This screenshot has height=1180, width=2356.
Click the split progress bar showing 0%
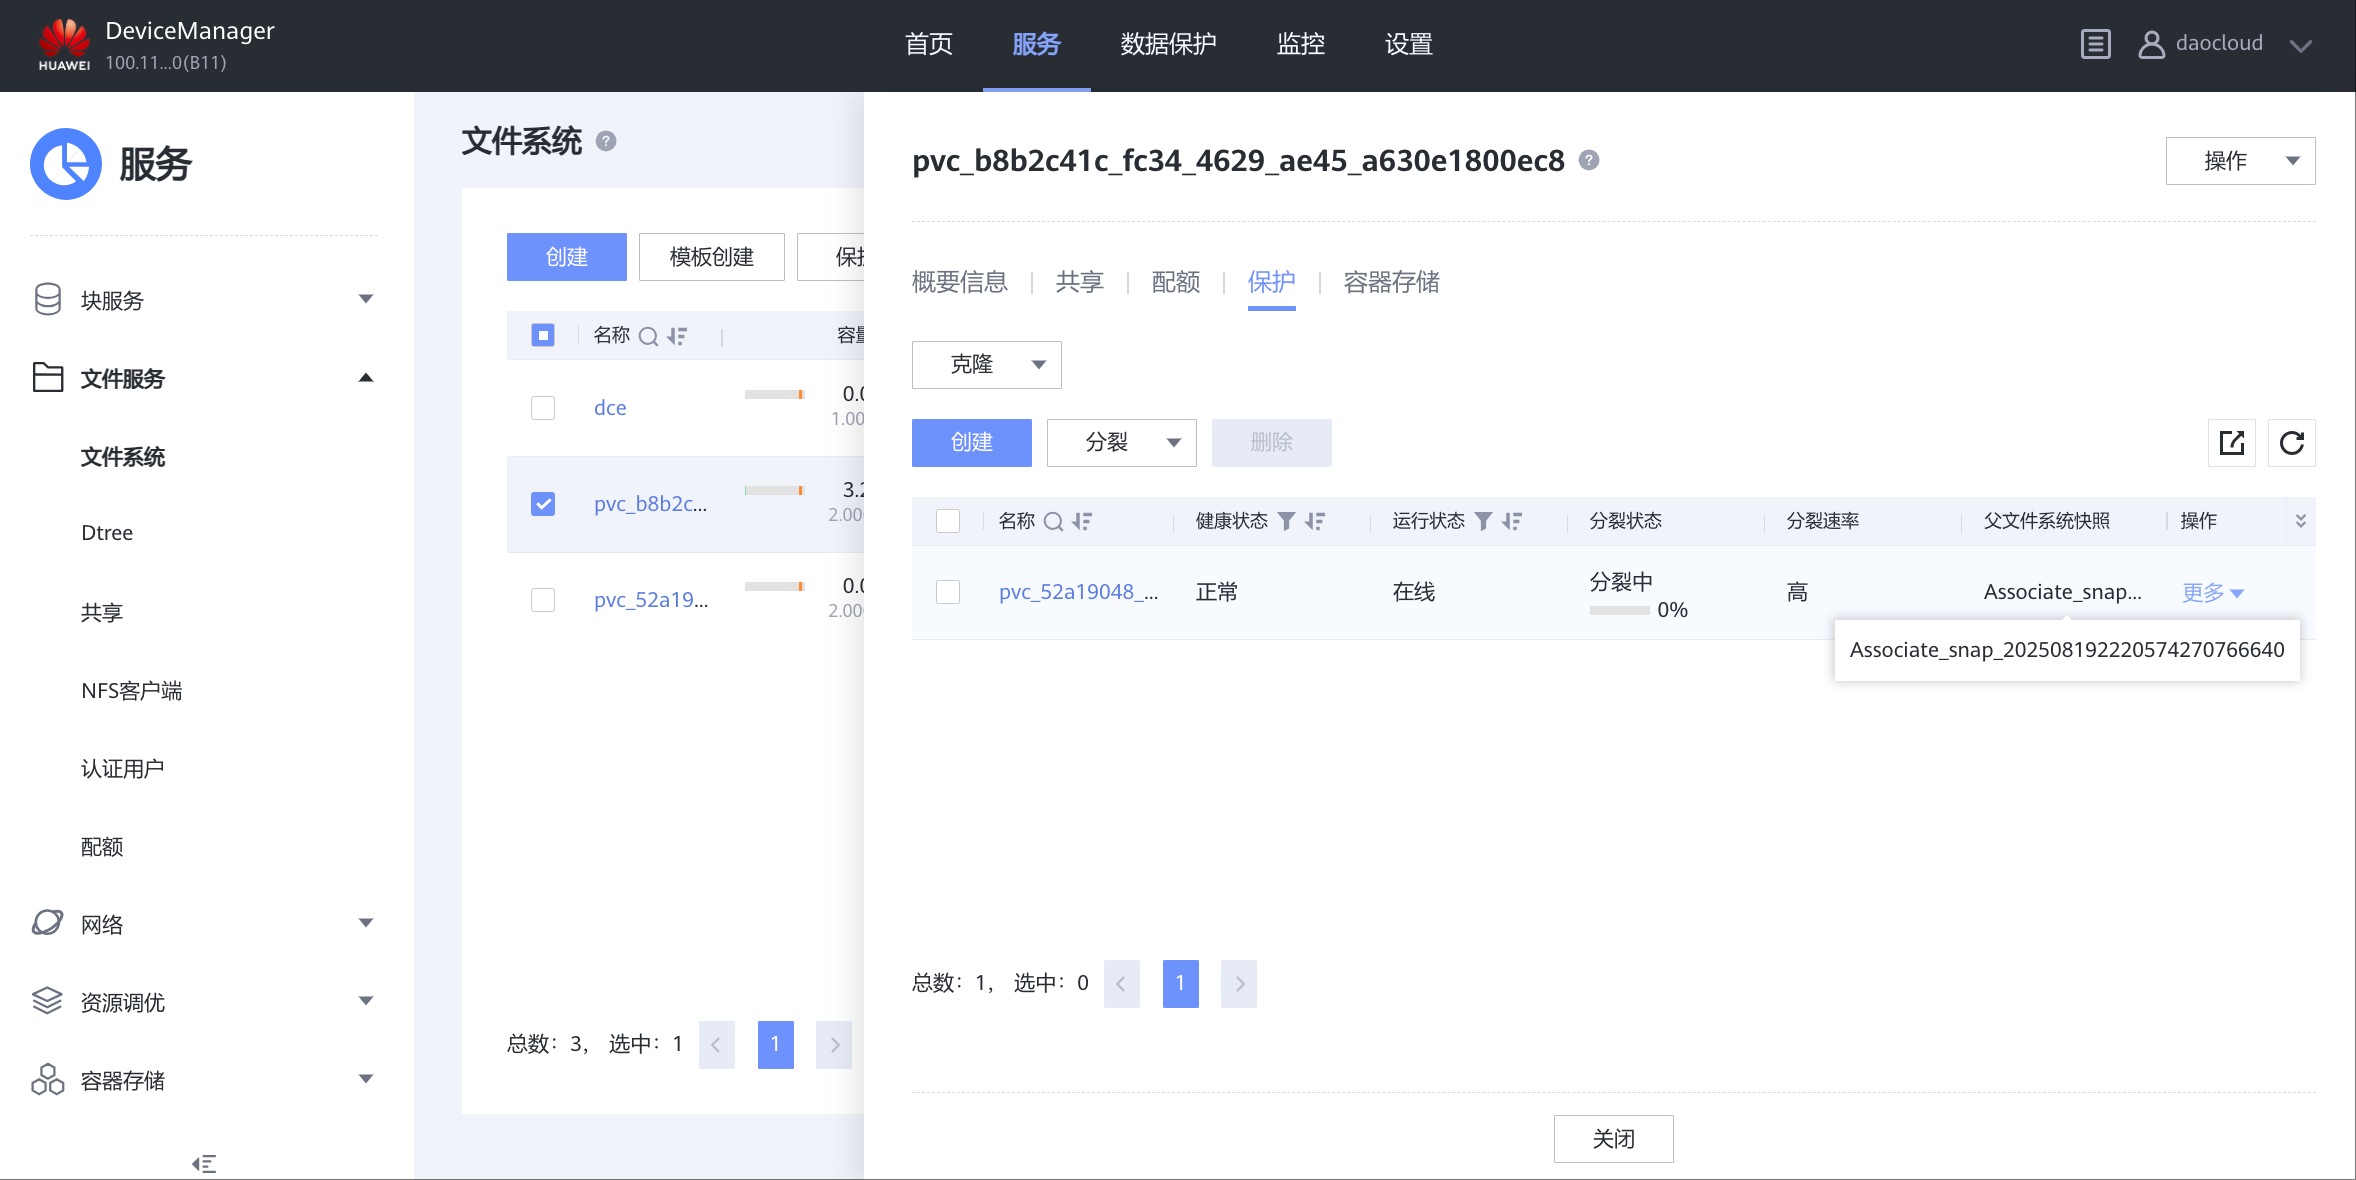click(x=1619, y=610)
